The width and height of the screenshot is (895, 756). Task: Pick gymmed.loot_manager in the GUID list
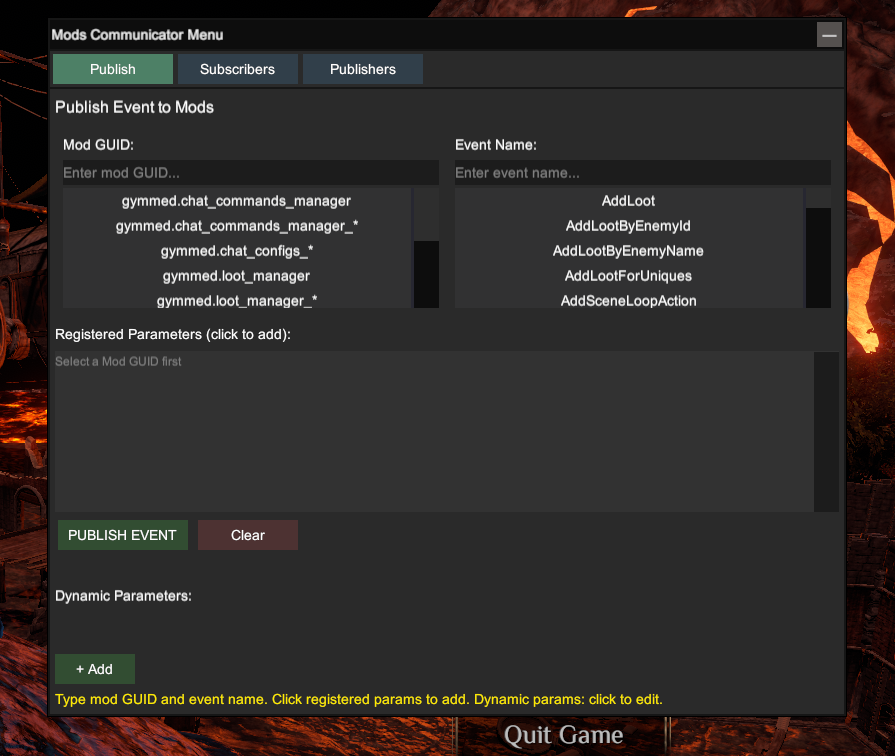coord(236,276)
